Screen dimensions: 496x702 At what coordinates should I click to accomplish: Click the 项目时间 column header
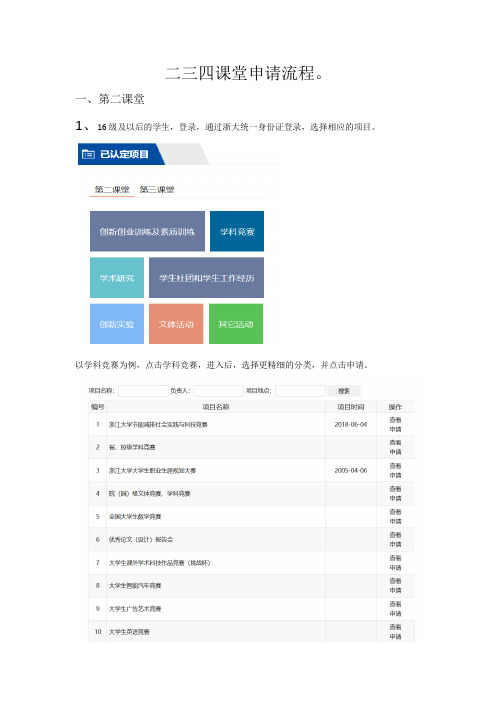pyautogui.click(x=351, y=407)
